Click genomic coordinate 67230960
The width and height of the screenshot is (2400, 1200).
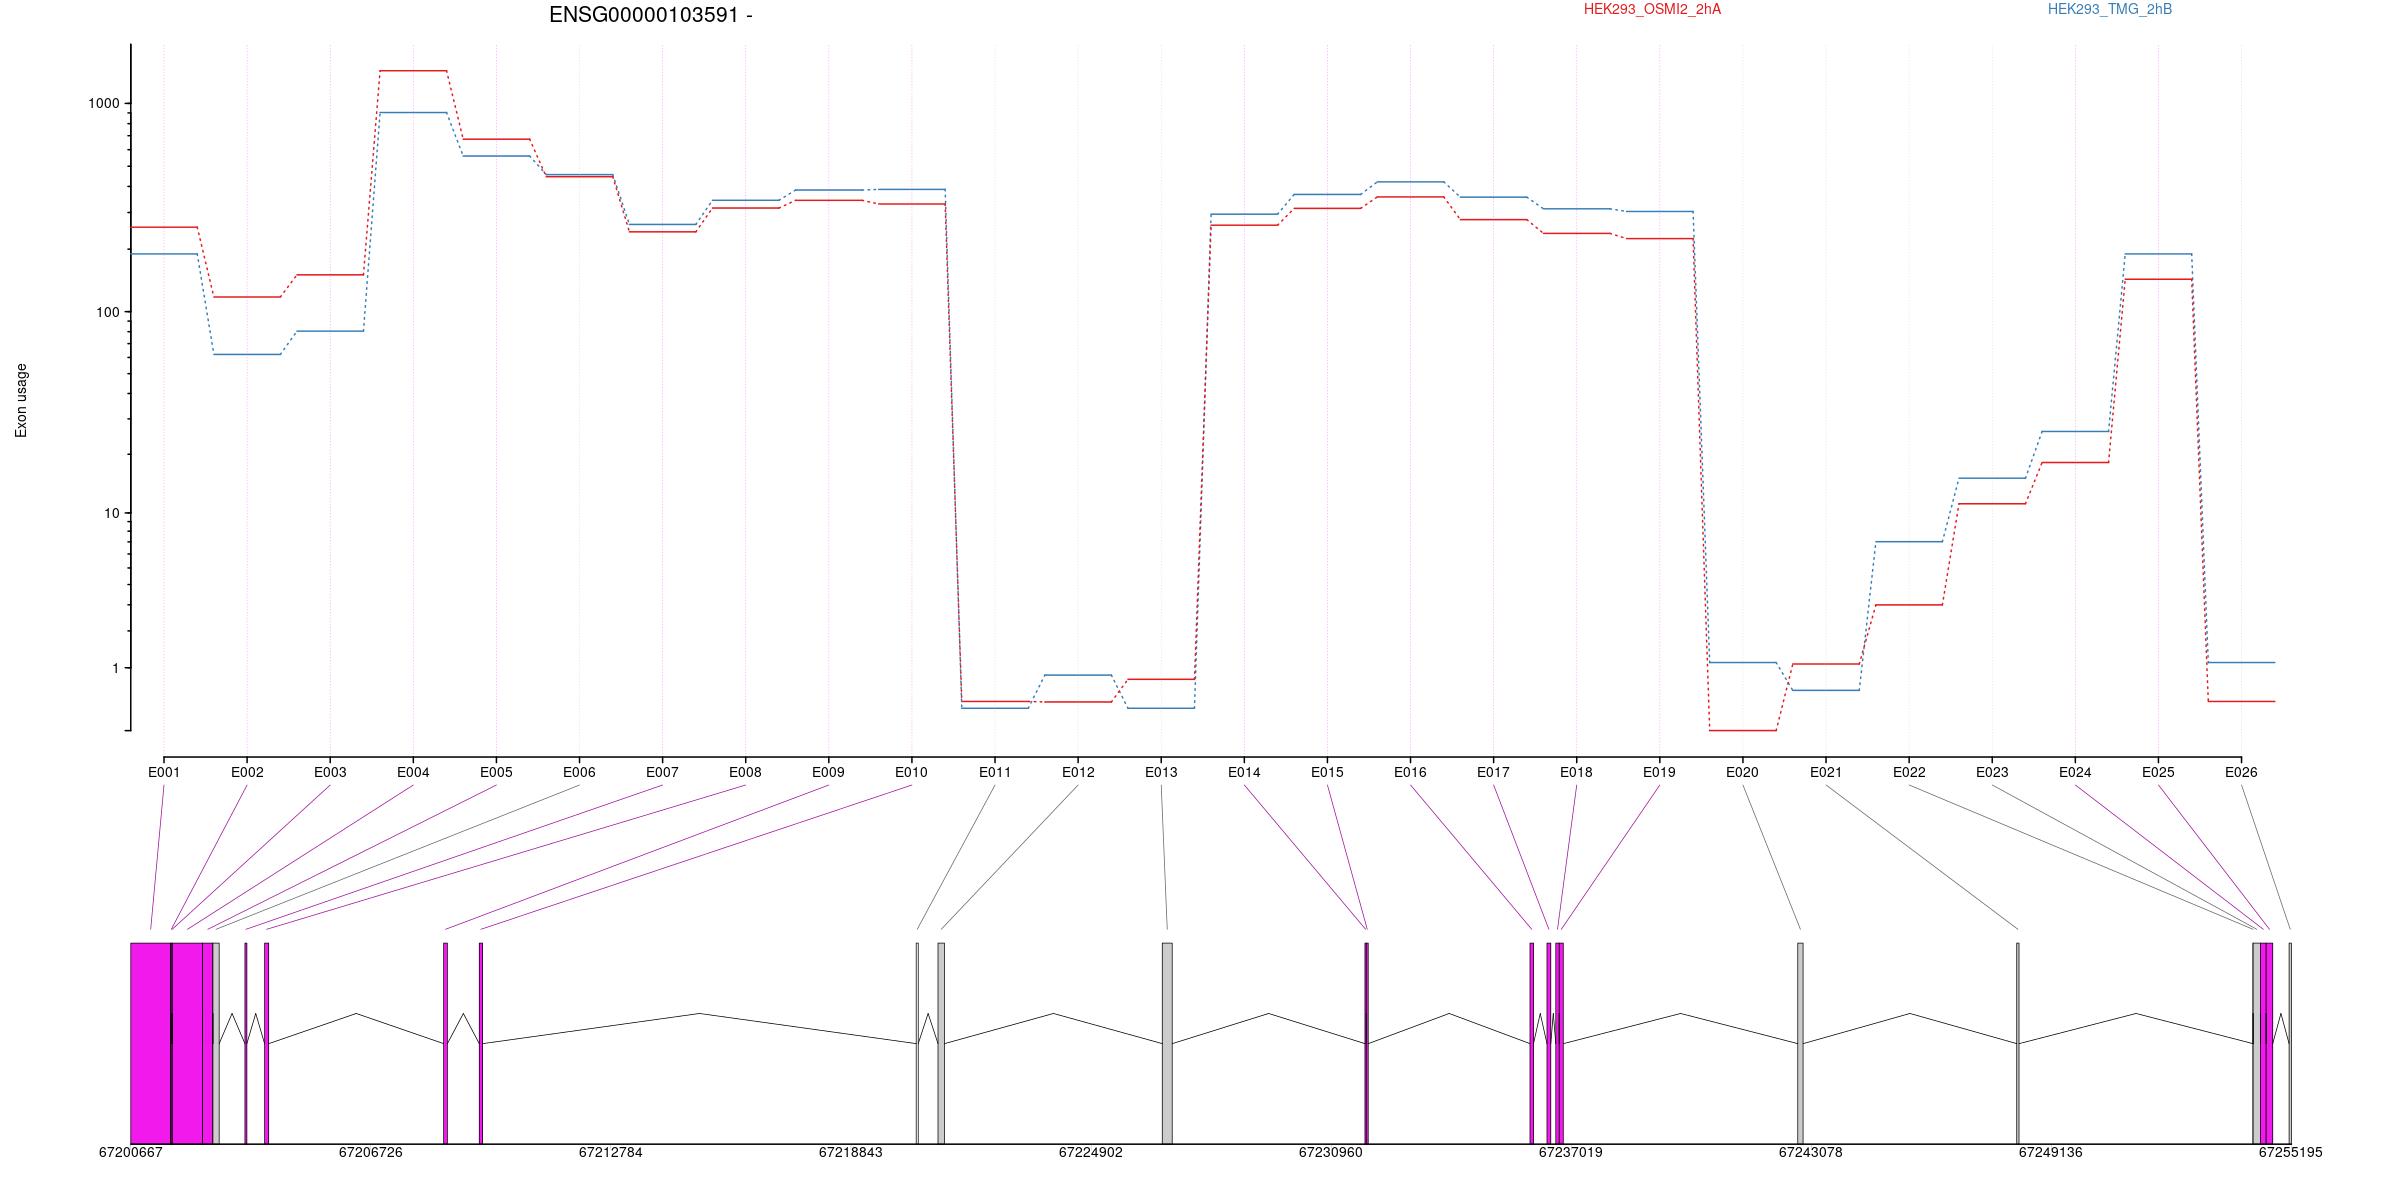coord(1331,1152)
